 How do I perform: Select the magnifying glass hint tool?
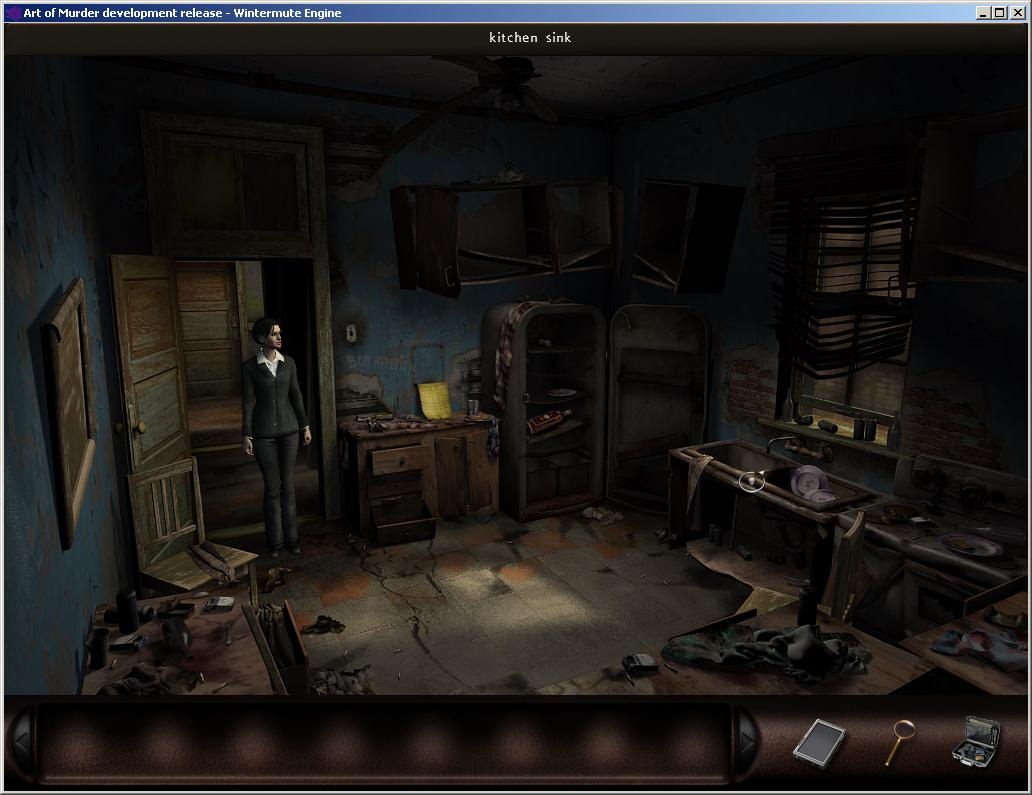pos(900,742)
